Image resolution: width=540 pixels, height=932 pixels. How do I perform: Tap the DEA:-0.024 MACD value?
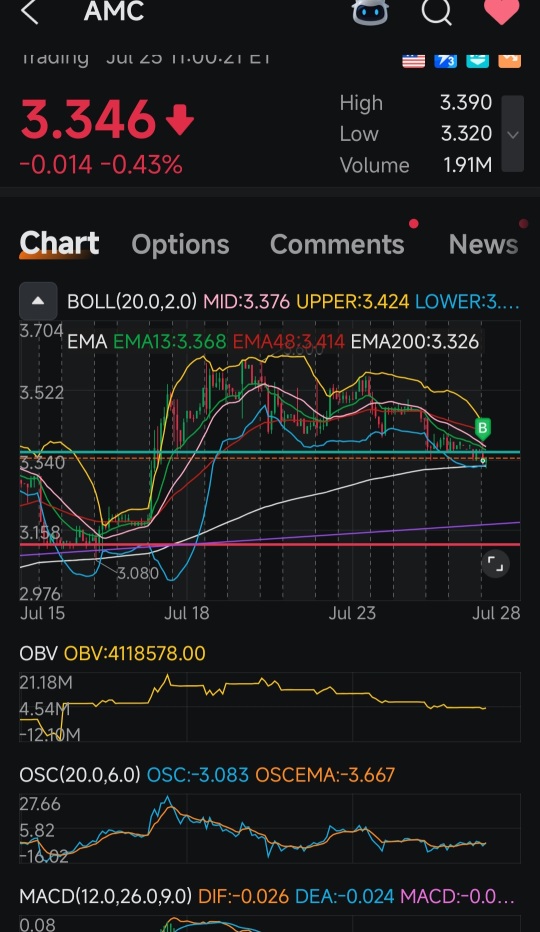[344, 896]
